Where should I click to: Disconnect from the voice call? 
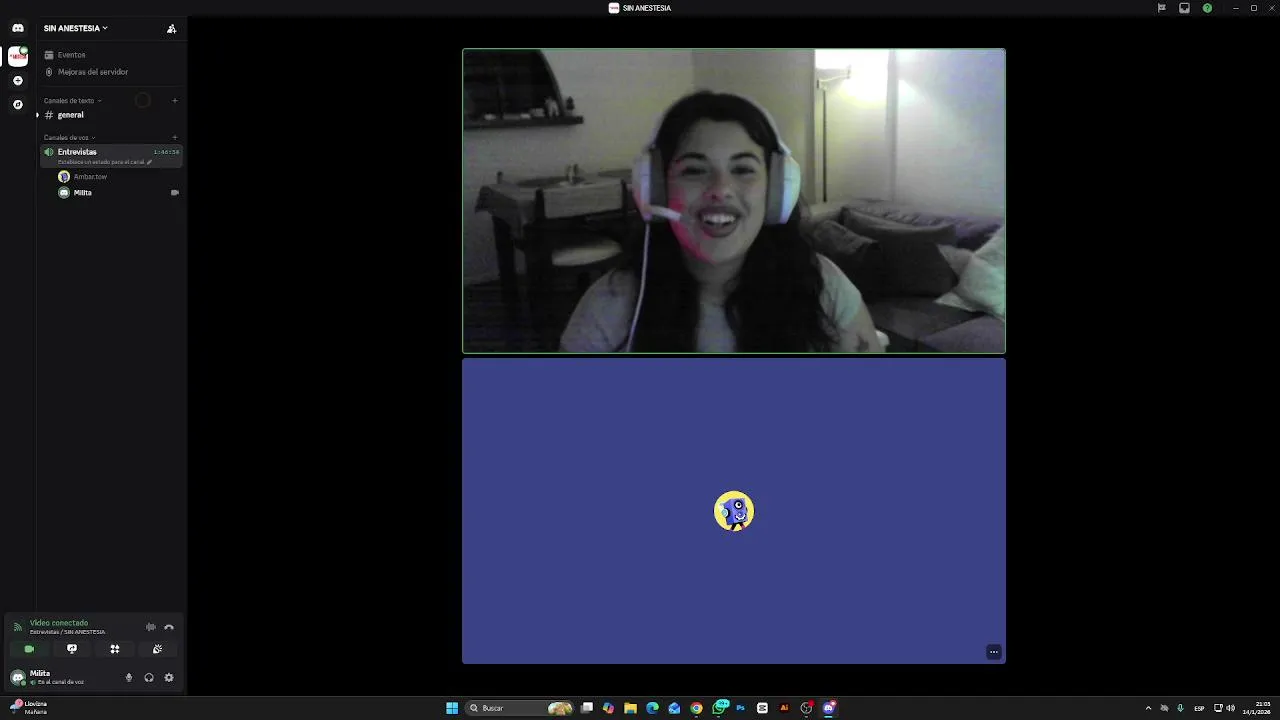point(169,627)
